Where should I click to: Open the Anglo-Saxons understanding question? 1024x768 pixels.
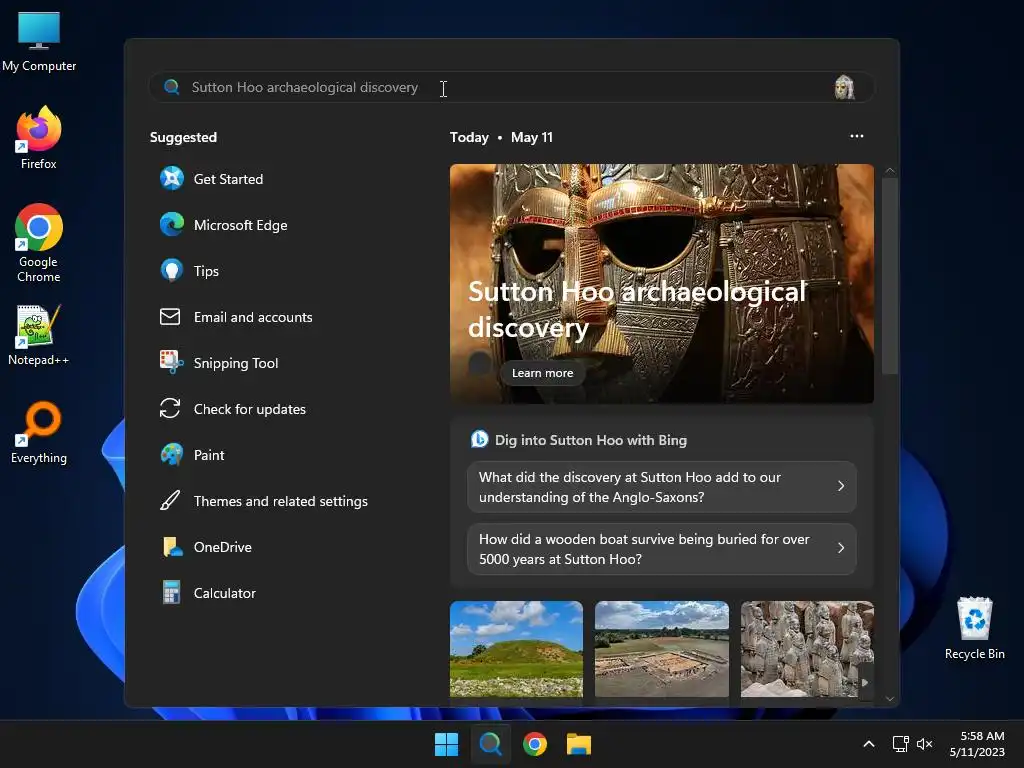coord(662,487)
